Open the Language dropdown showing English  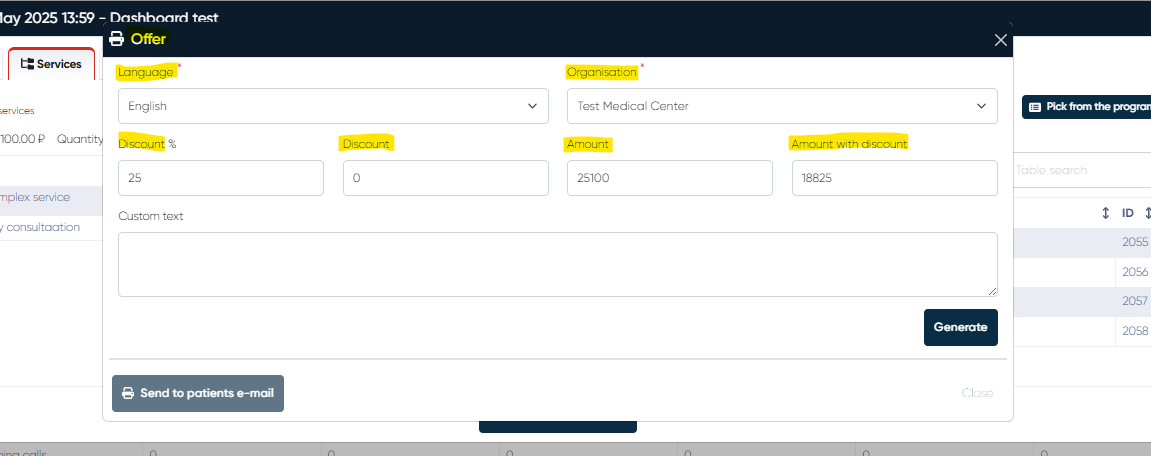[333, 106]
